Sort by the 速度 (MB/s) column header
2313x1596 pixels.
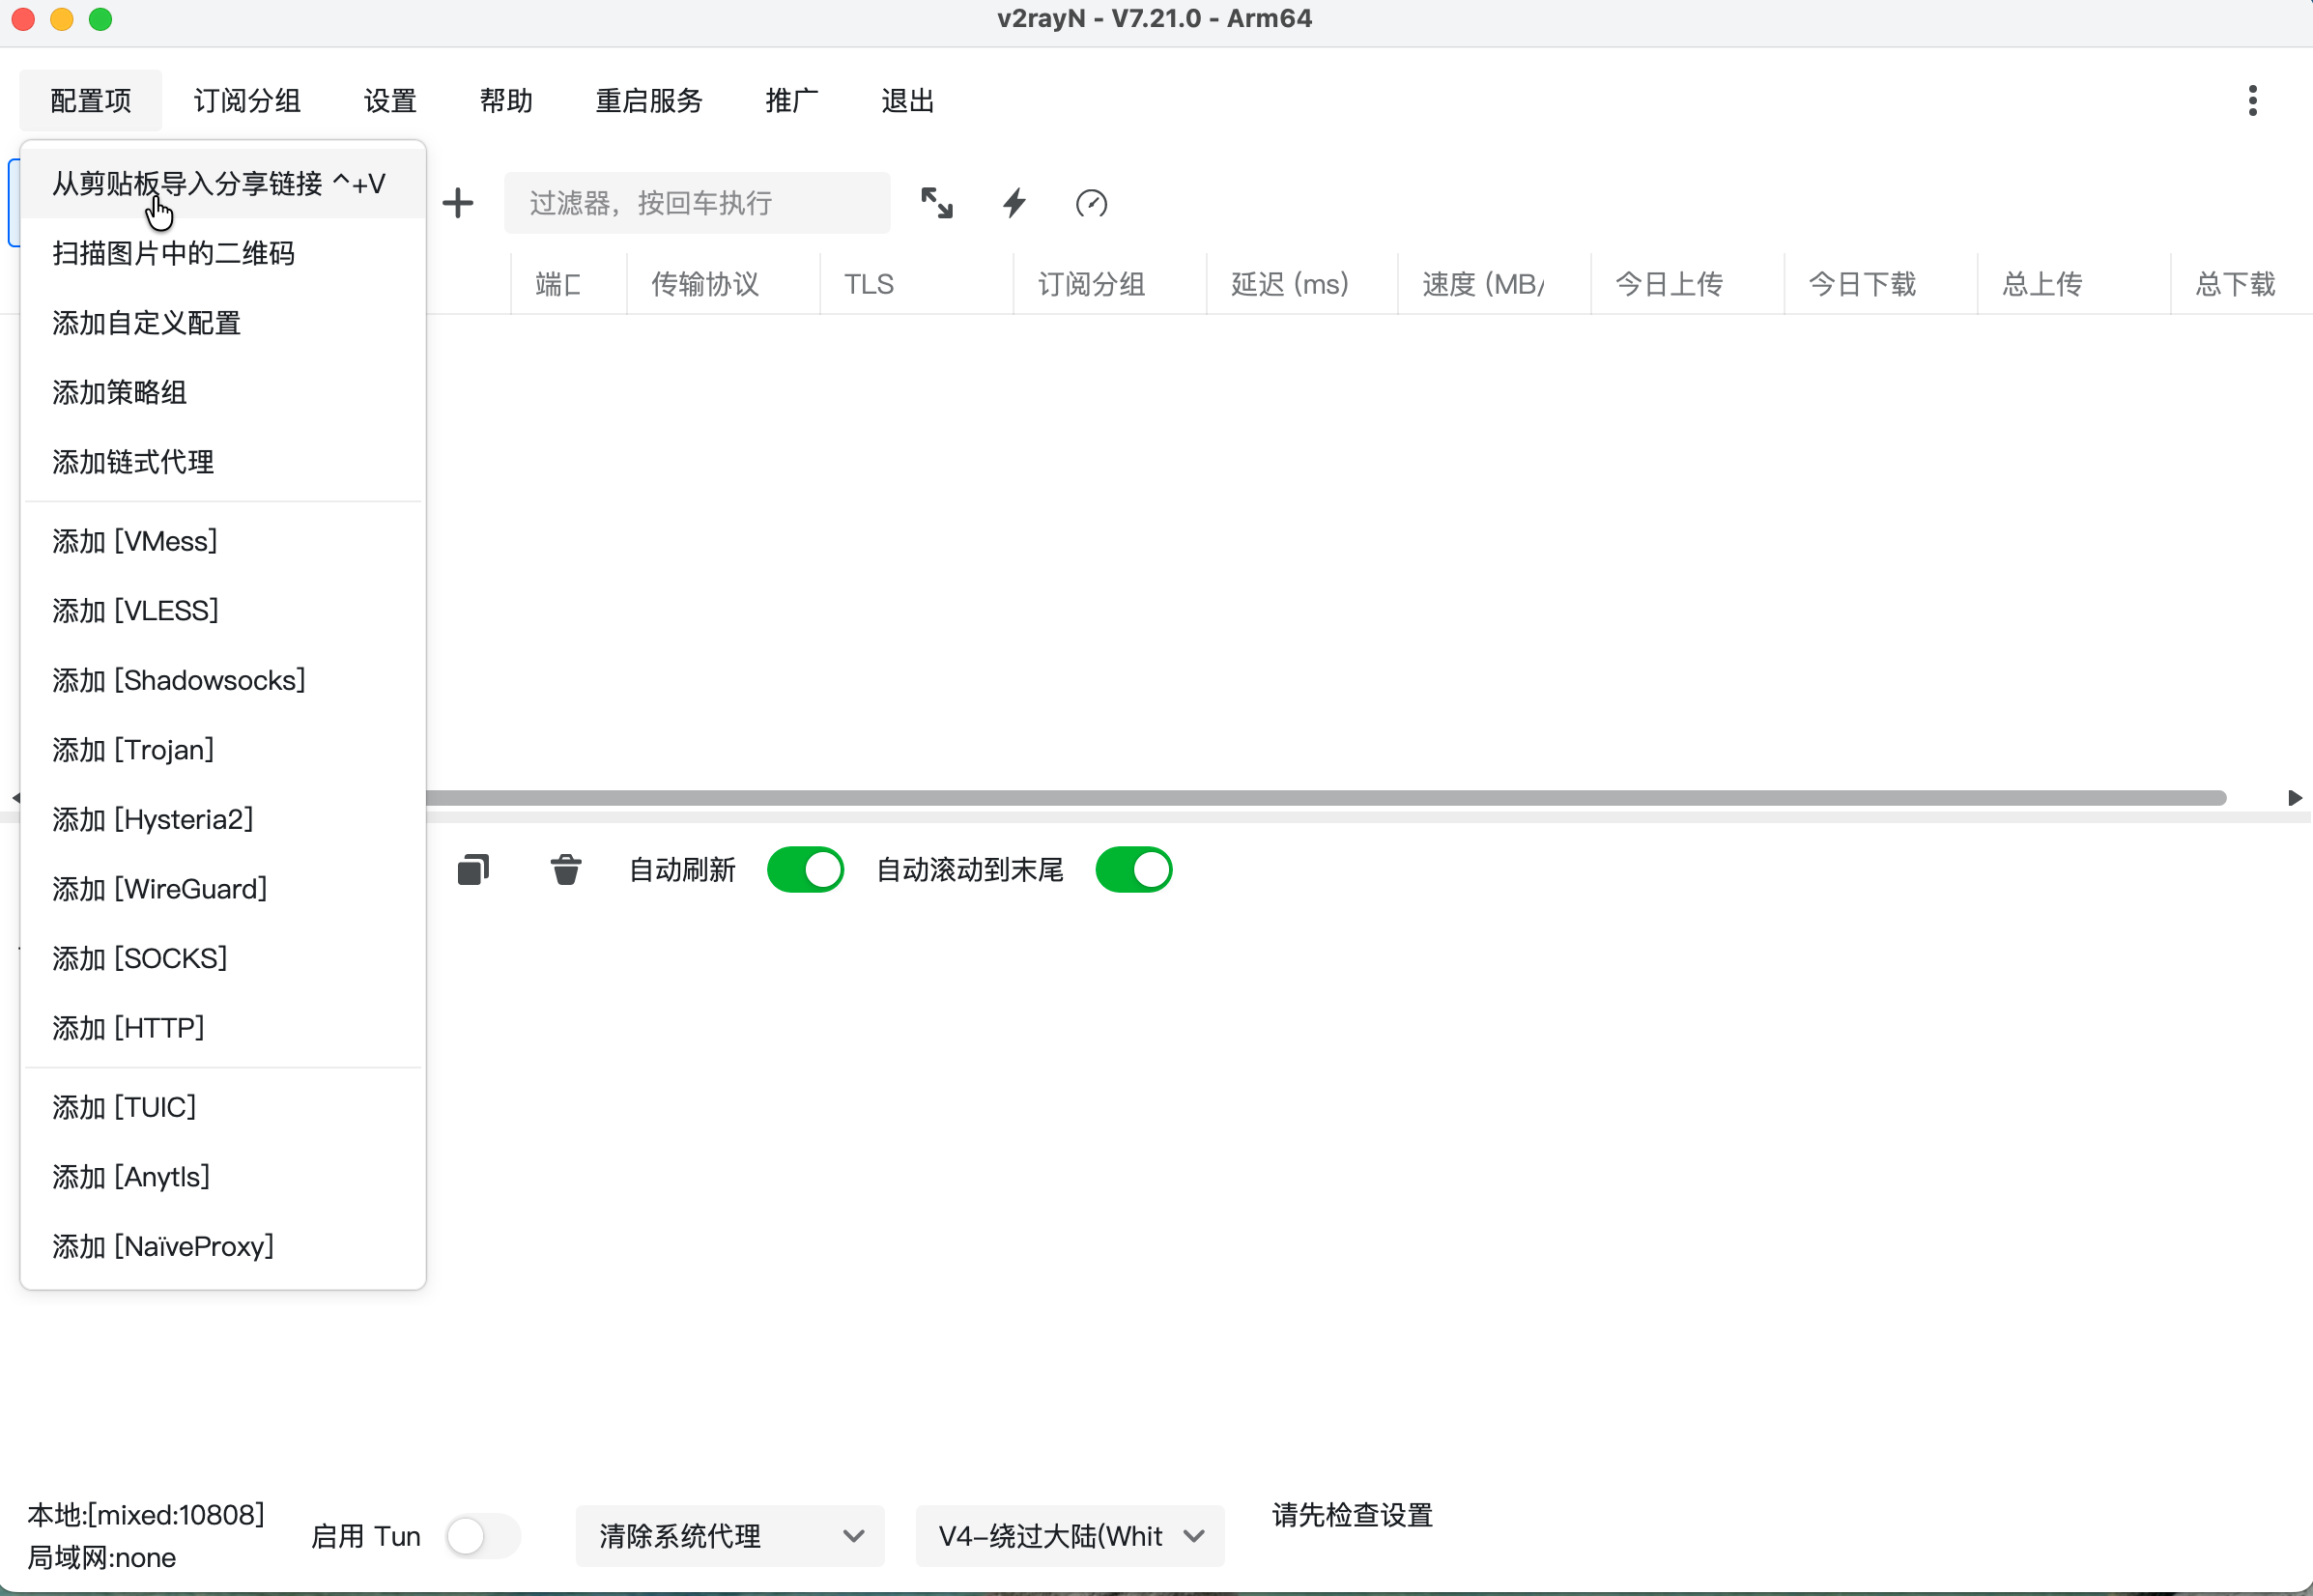[x=1494, y=284]
